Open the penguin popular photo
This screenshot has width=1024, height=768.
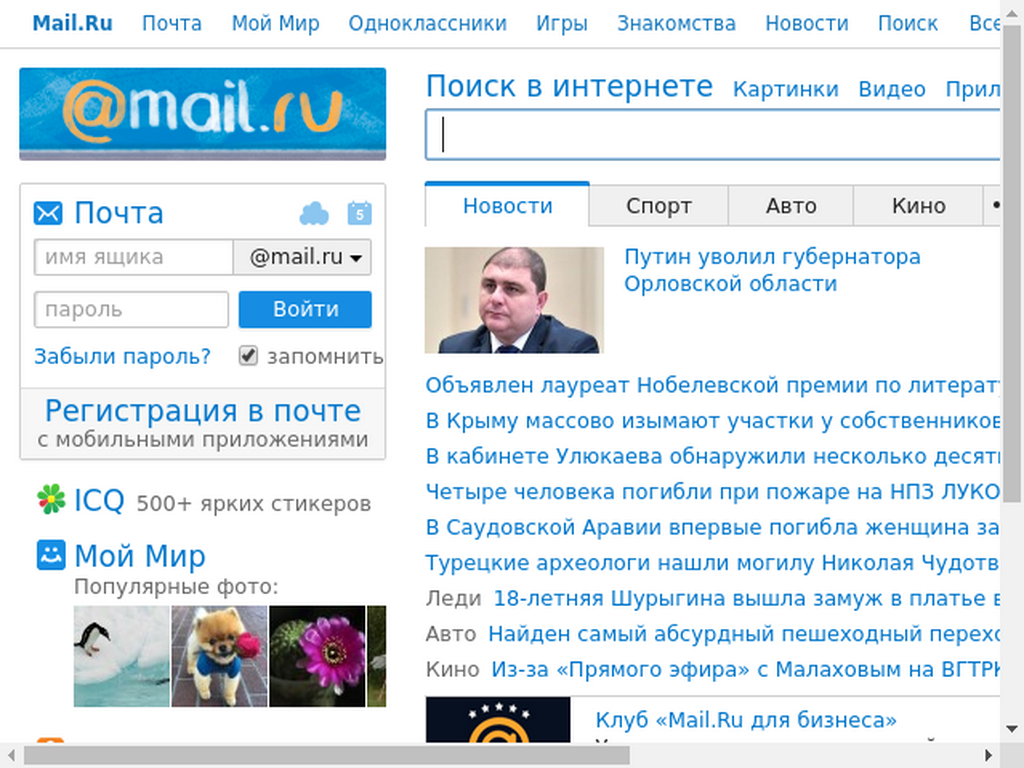[121, 656]
